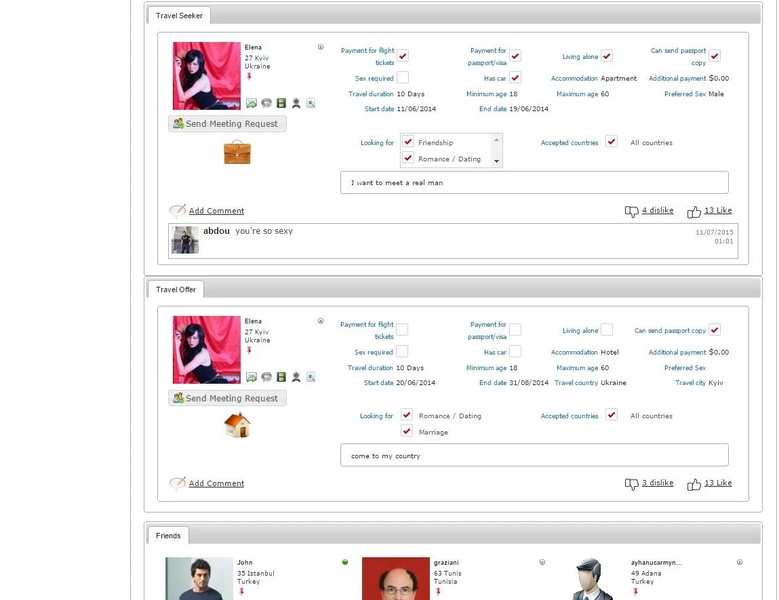Click the 3 dislike link
The image size is (779, 600).
[657, 483]
